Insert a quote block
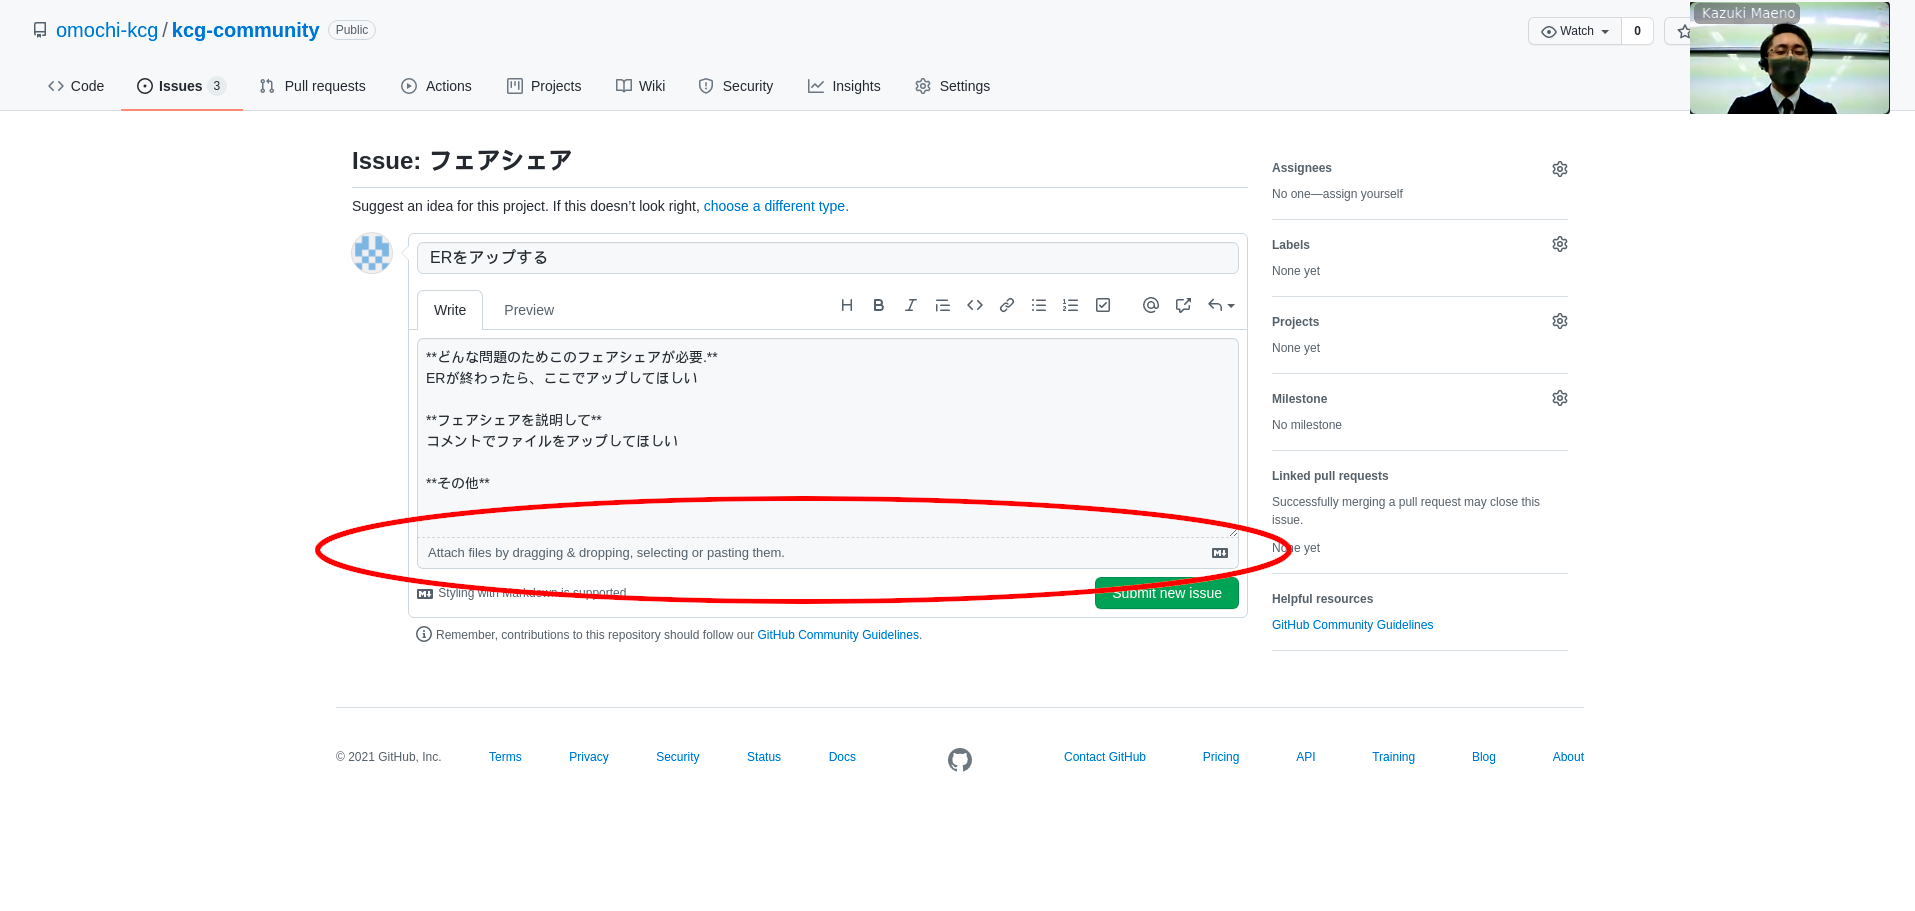1915x911 pixels. 942,305
